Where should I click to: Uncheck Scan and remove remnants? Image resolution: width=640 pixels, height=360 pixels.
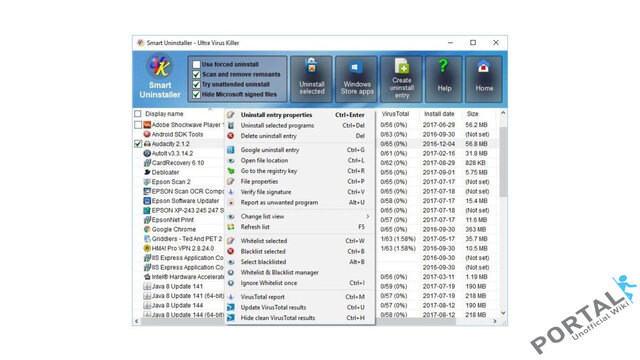pyautogui.click(x=196, y=74)
